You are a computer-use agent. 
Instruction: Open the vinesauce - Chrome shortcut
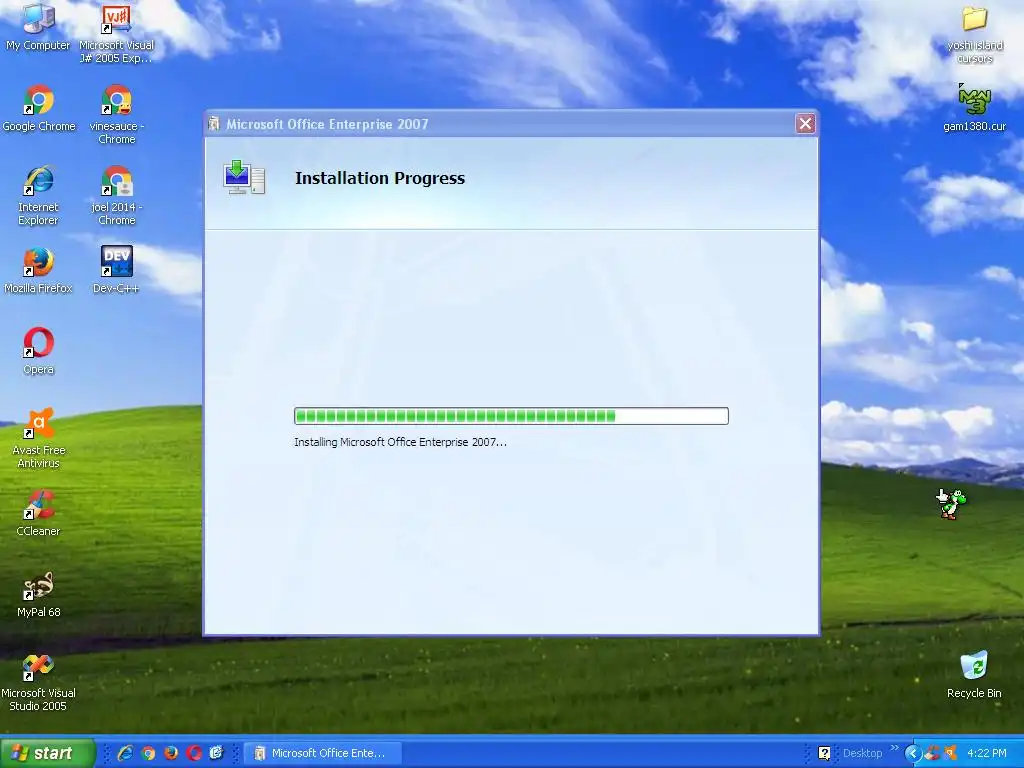pyautogui.click(x=116, y=114)
